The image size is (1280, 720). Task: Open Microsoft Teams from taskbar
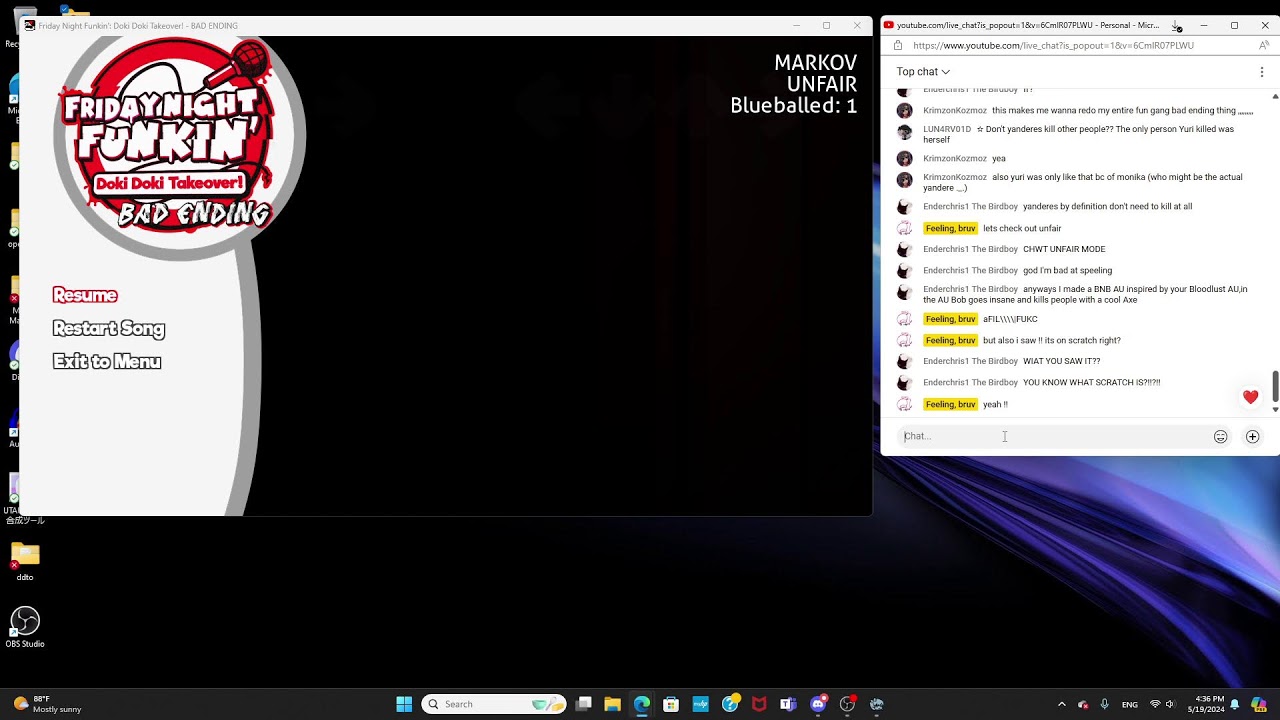pyautogui.click(x=788, y=704)
